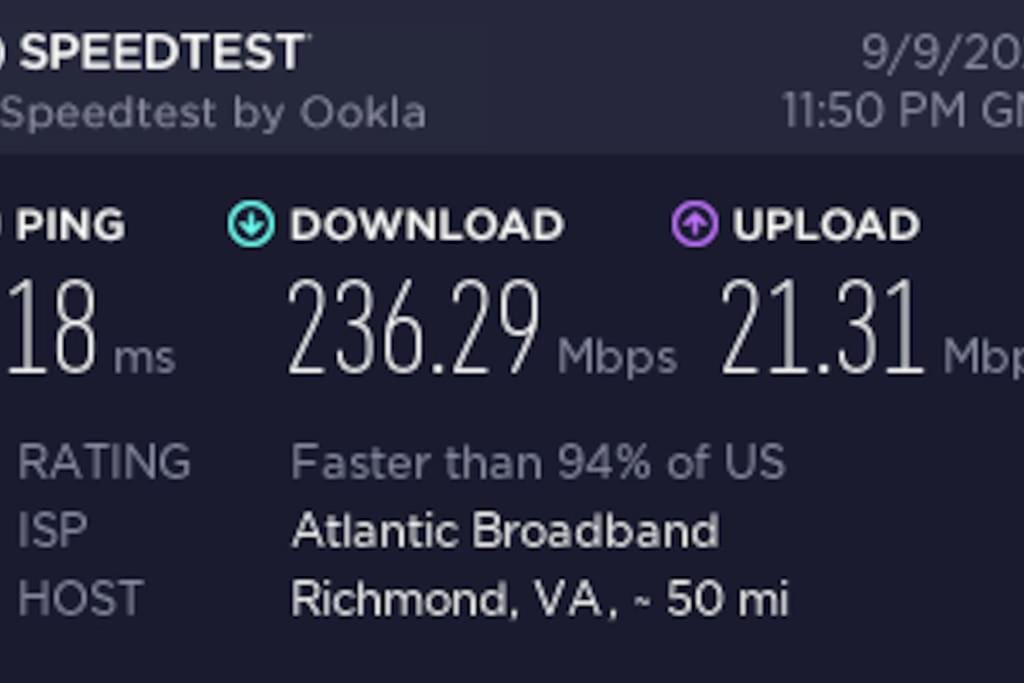Screen dimensions: 1024x683
Task: Select the 21.31 upload speed value
Action: coord(820,330)
